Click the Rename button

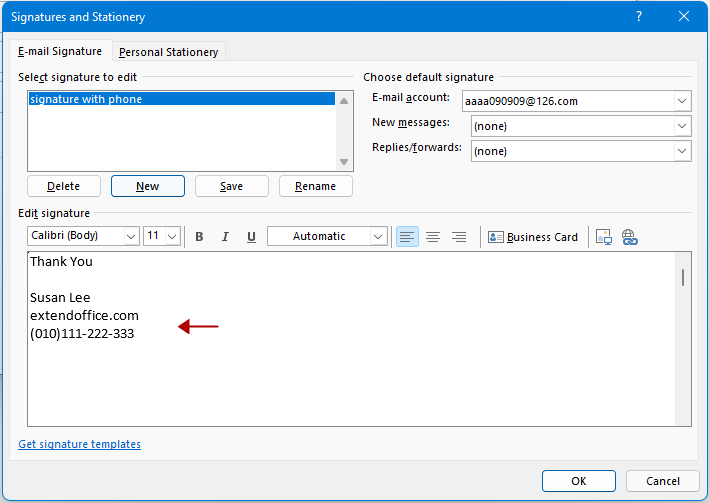click(x=315, y=186)
